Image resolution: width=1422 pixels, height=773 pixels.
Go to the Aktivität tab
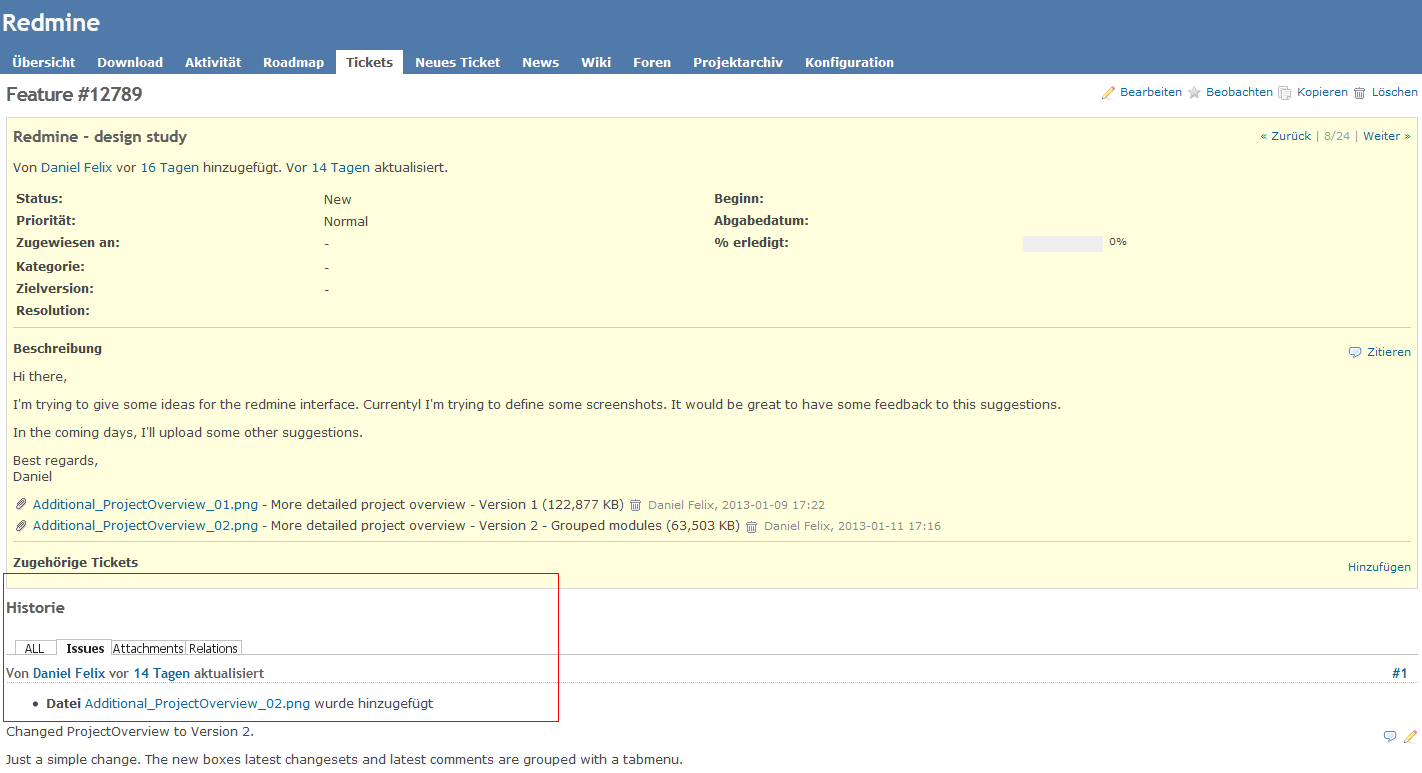click(213, 62)
